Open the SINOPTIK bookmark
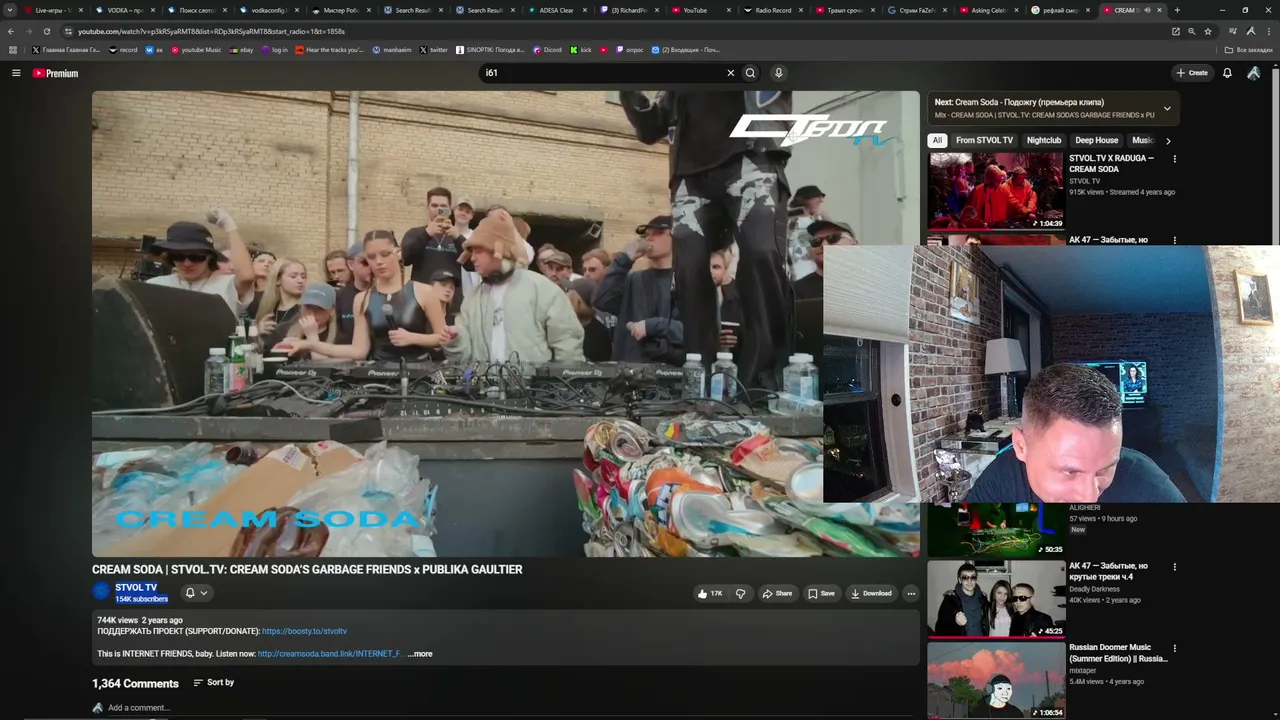This screenshot has height=720, width=1280. point(490,50)
